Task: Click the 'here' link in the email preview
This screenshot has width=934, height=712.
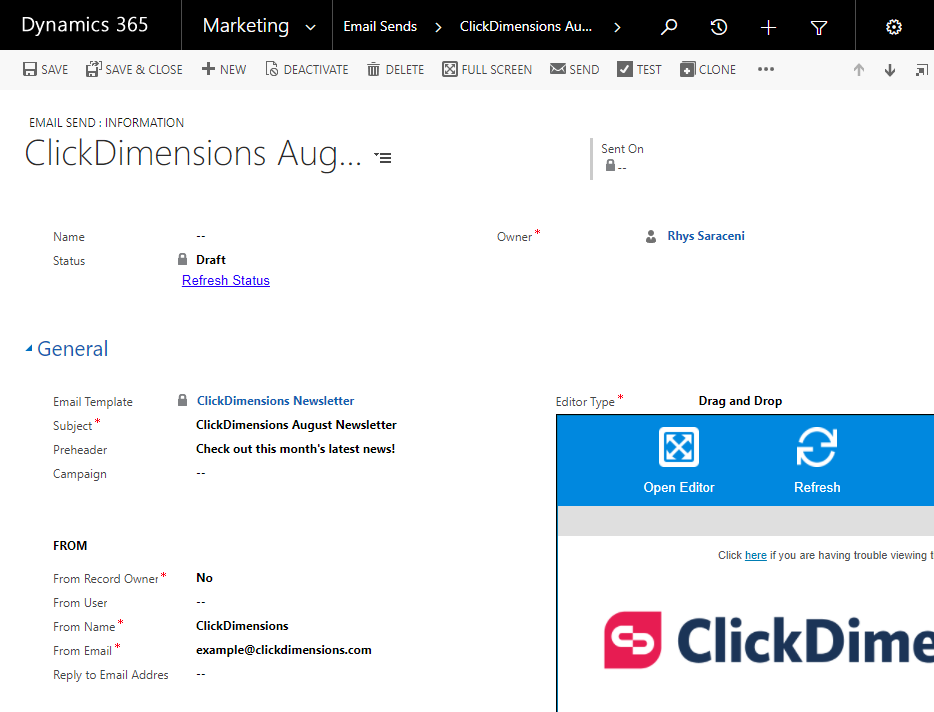Action: pyautogui.click(x=755, y=555)
